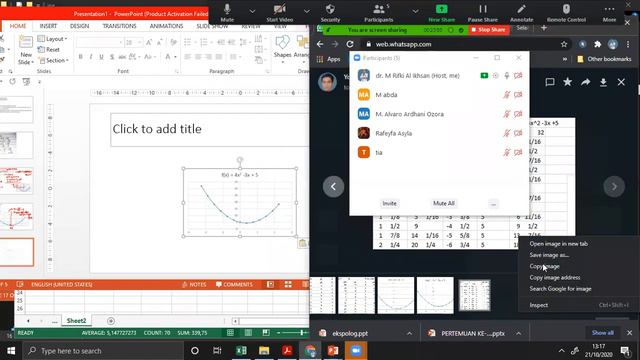Open Section dropdown in PowerPoint ribbon
640x360 pixels.
[53, 60]
